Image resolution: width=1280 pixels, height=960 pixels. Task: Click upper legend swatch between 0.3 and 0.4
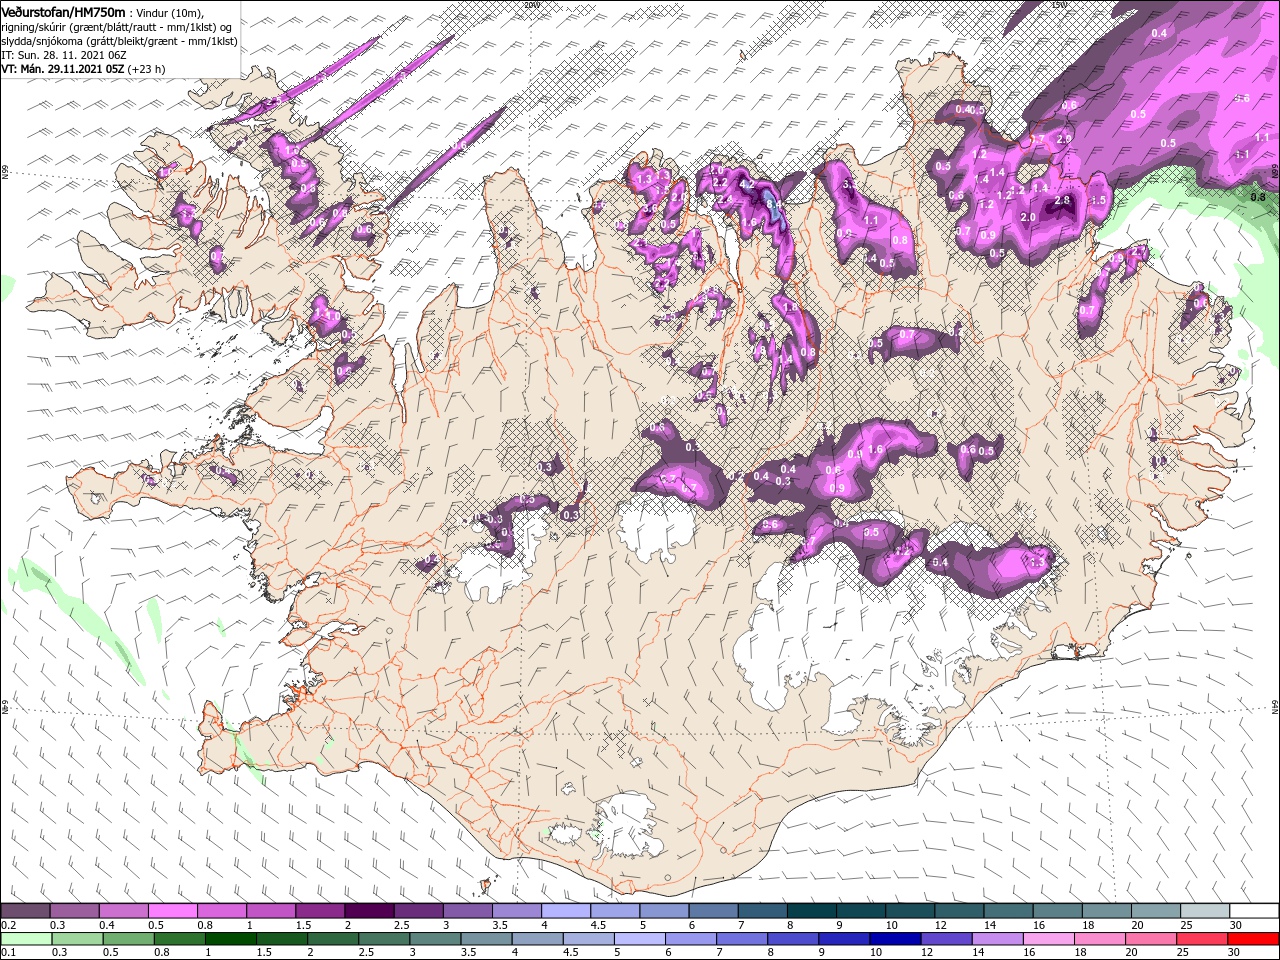point(74,911)
